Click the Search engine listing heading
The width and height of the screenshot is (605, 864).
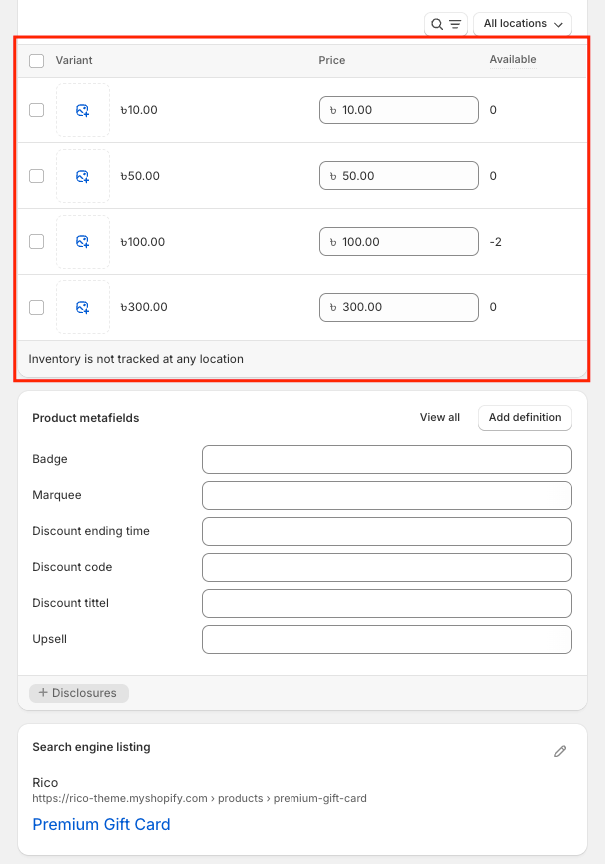[91, 747]
